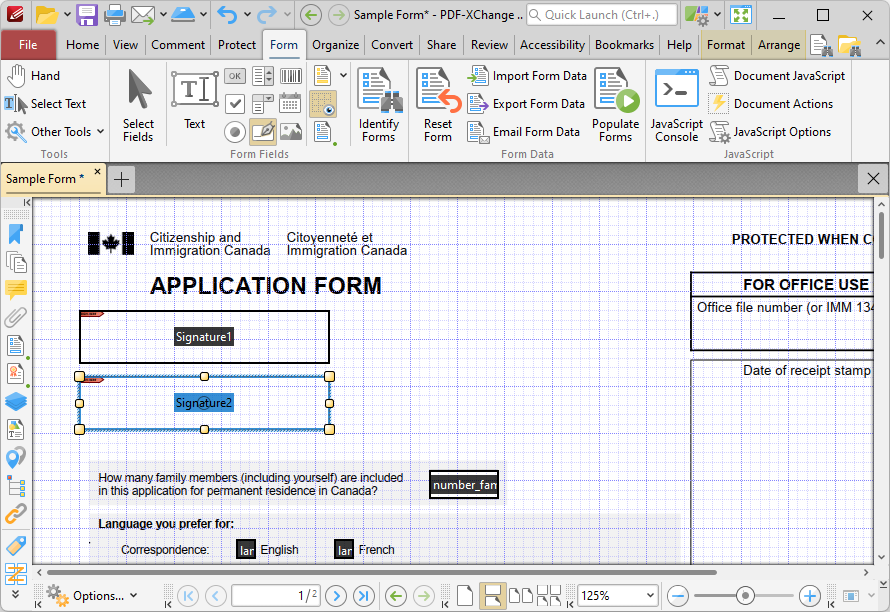Open the Comments pane
Viewport: 890px width, 612px height.
pos(16,290)
